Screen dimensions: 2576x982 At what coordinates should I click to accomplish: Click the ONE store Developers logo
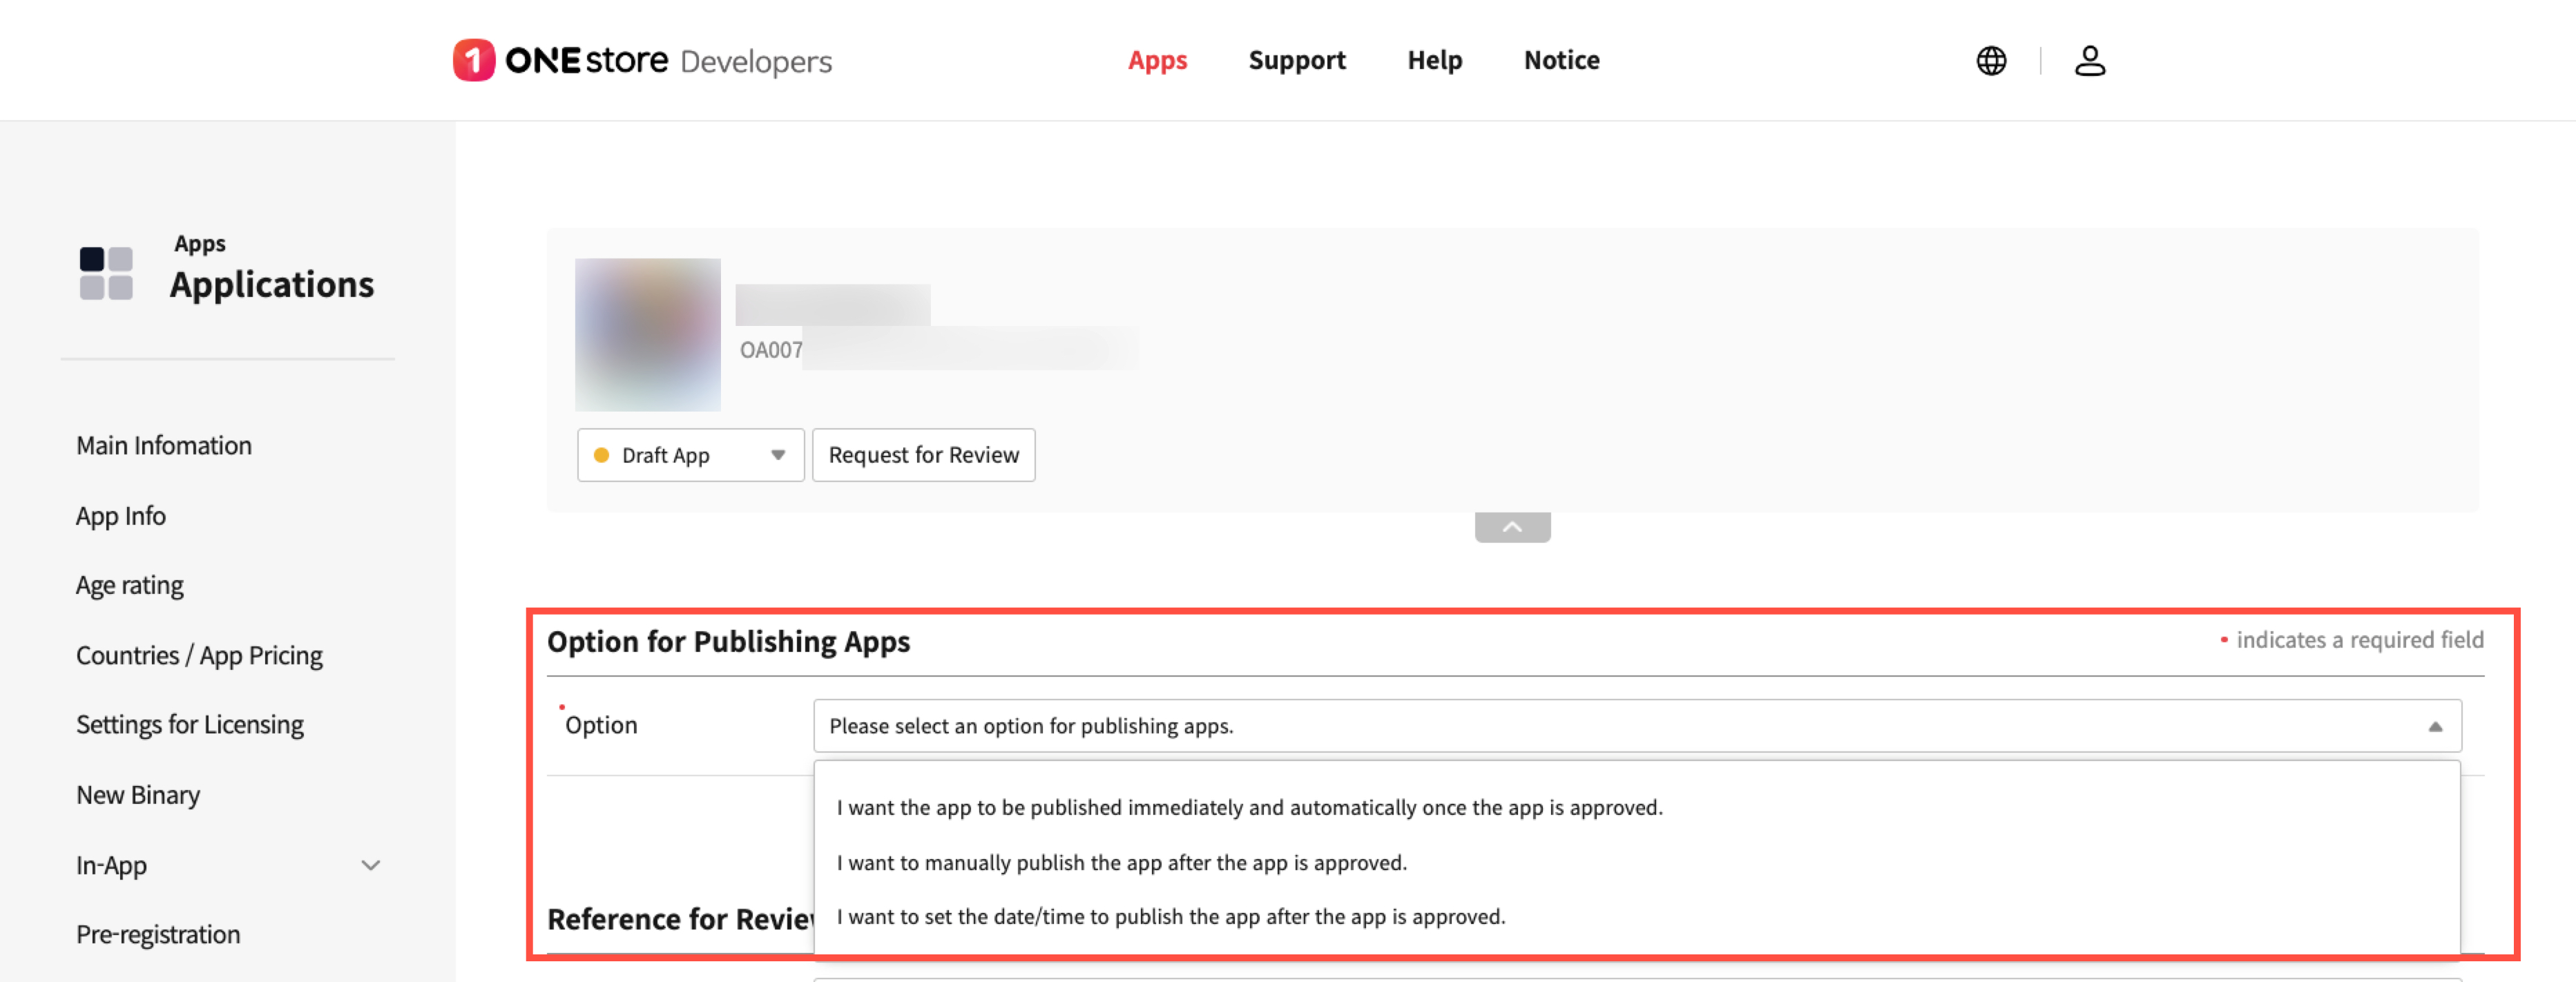(x=642, y=61)
